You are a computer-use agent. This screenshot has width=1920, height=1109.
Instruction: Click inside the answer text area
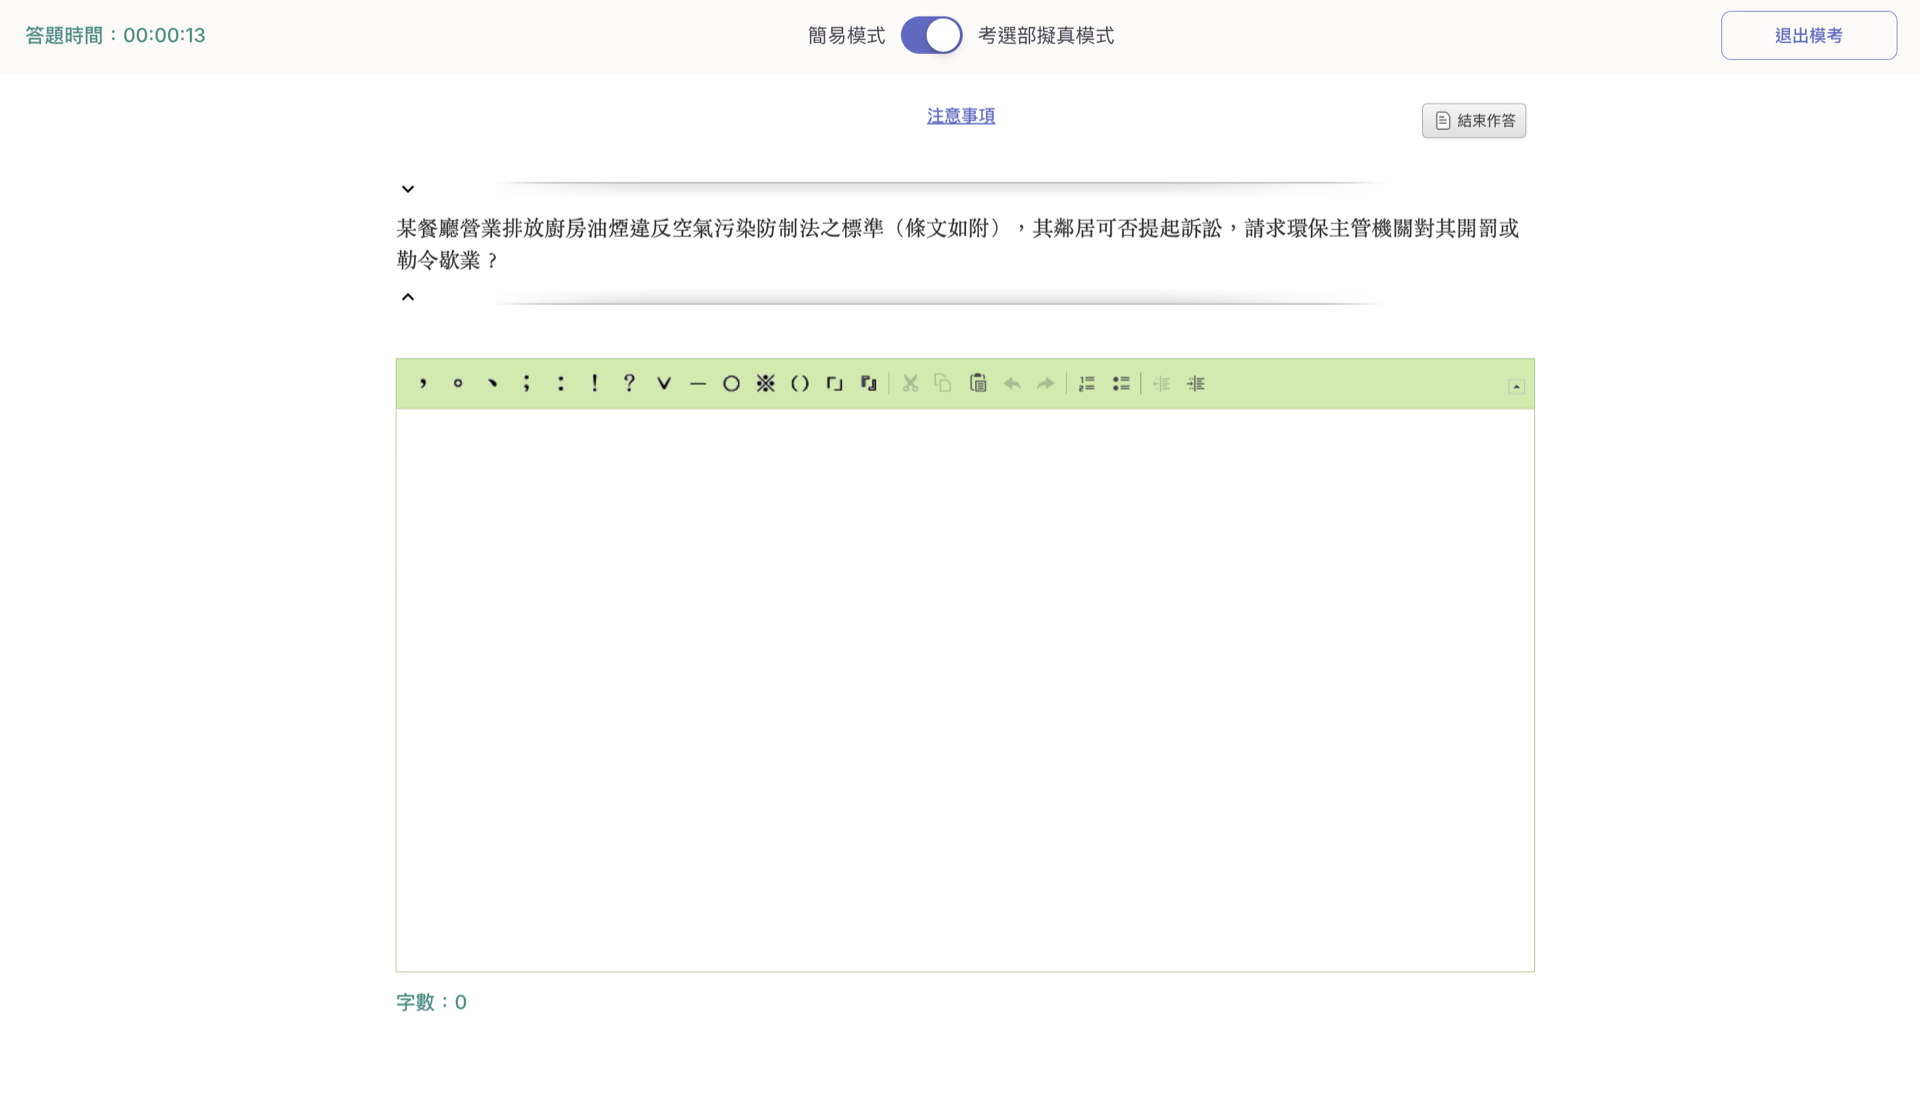[964, 690]
